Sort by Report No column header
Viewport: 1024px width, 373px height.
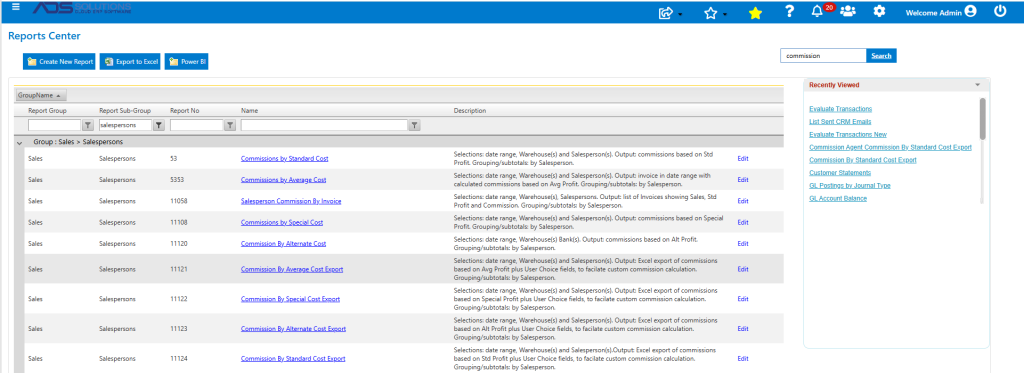click(184, 110)
